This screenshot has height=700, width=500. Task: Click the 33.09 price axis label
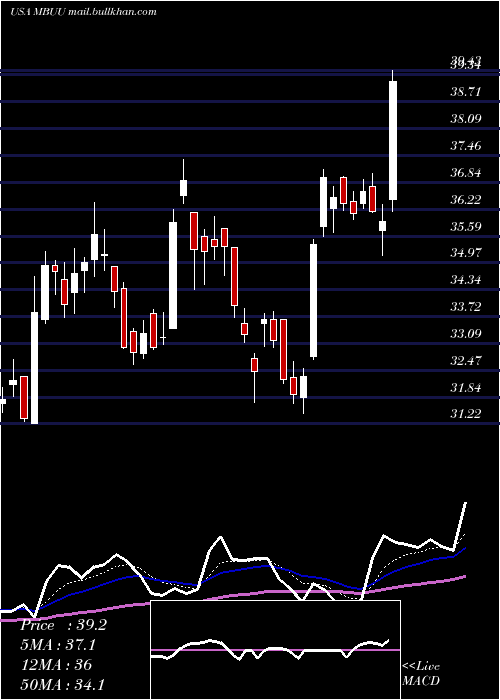click(466, 333)
